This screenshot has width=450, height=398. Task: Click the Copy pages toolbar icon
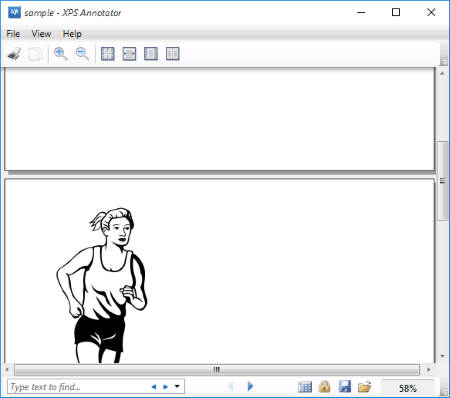tap(35, 54)
